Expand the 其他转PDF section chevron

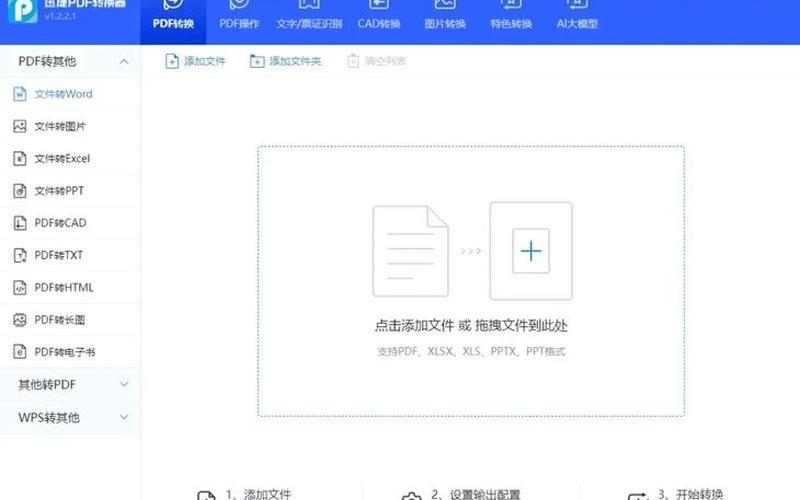124,384
